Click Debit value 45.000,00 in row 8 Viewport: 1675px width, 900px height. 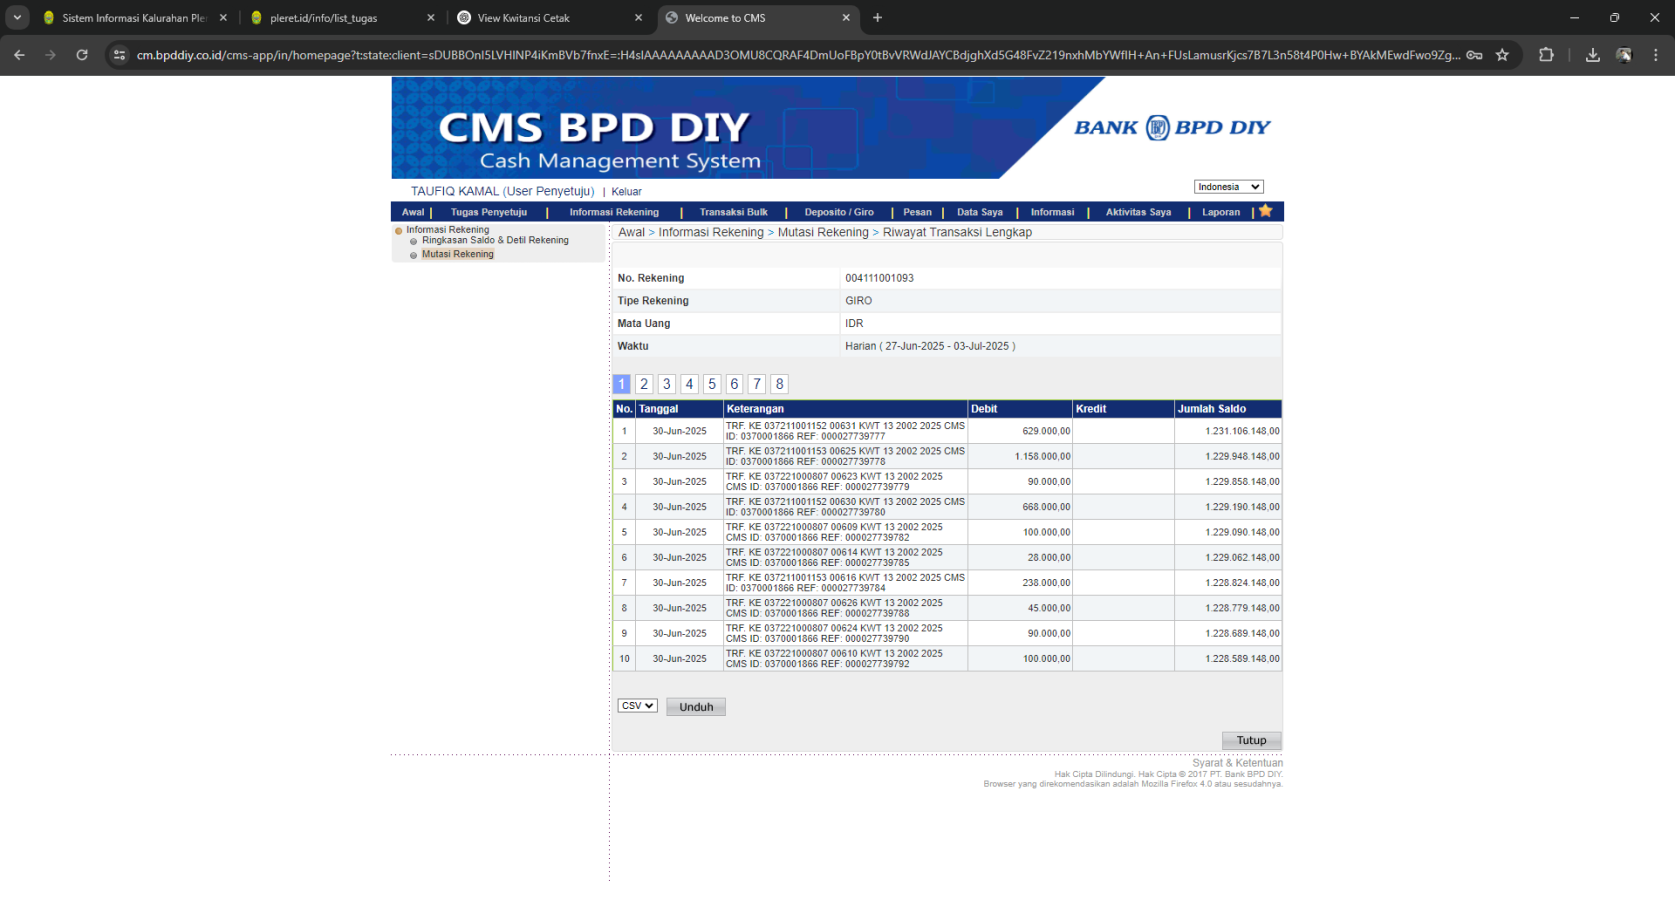point(1049,608)
